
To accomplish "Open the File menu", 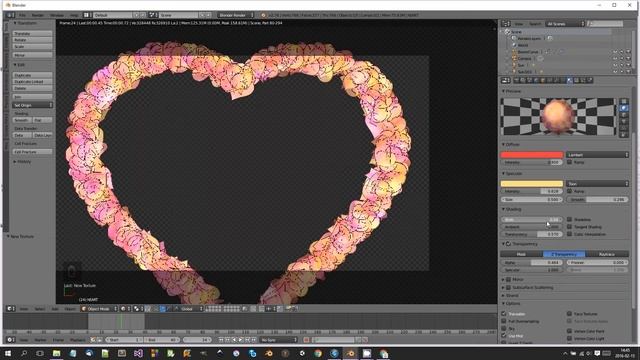I will [22, 15].
